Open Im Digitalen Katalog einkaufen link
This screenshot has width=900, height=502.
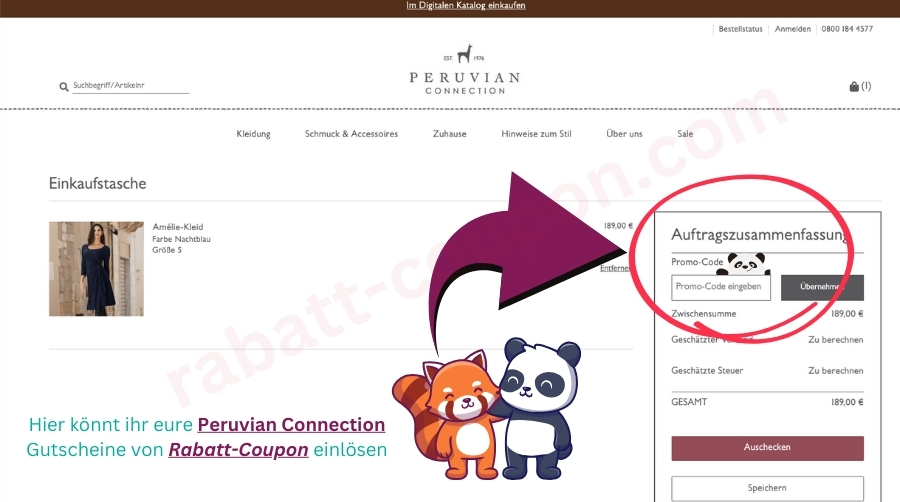[465, 6]
